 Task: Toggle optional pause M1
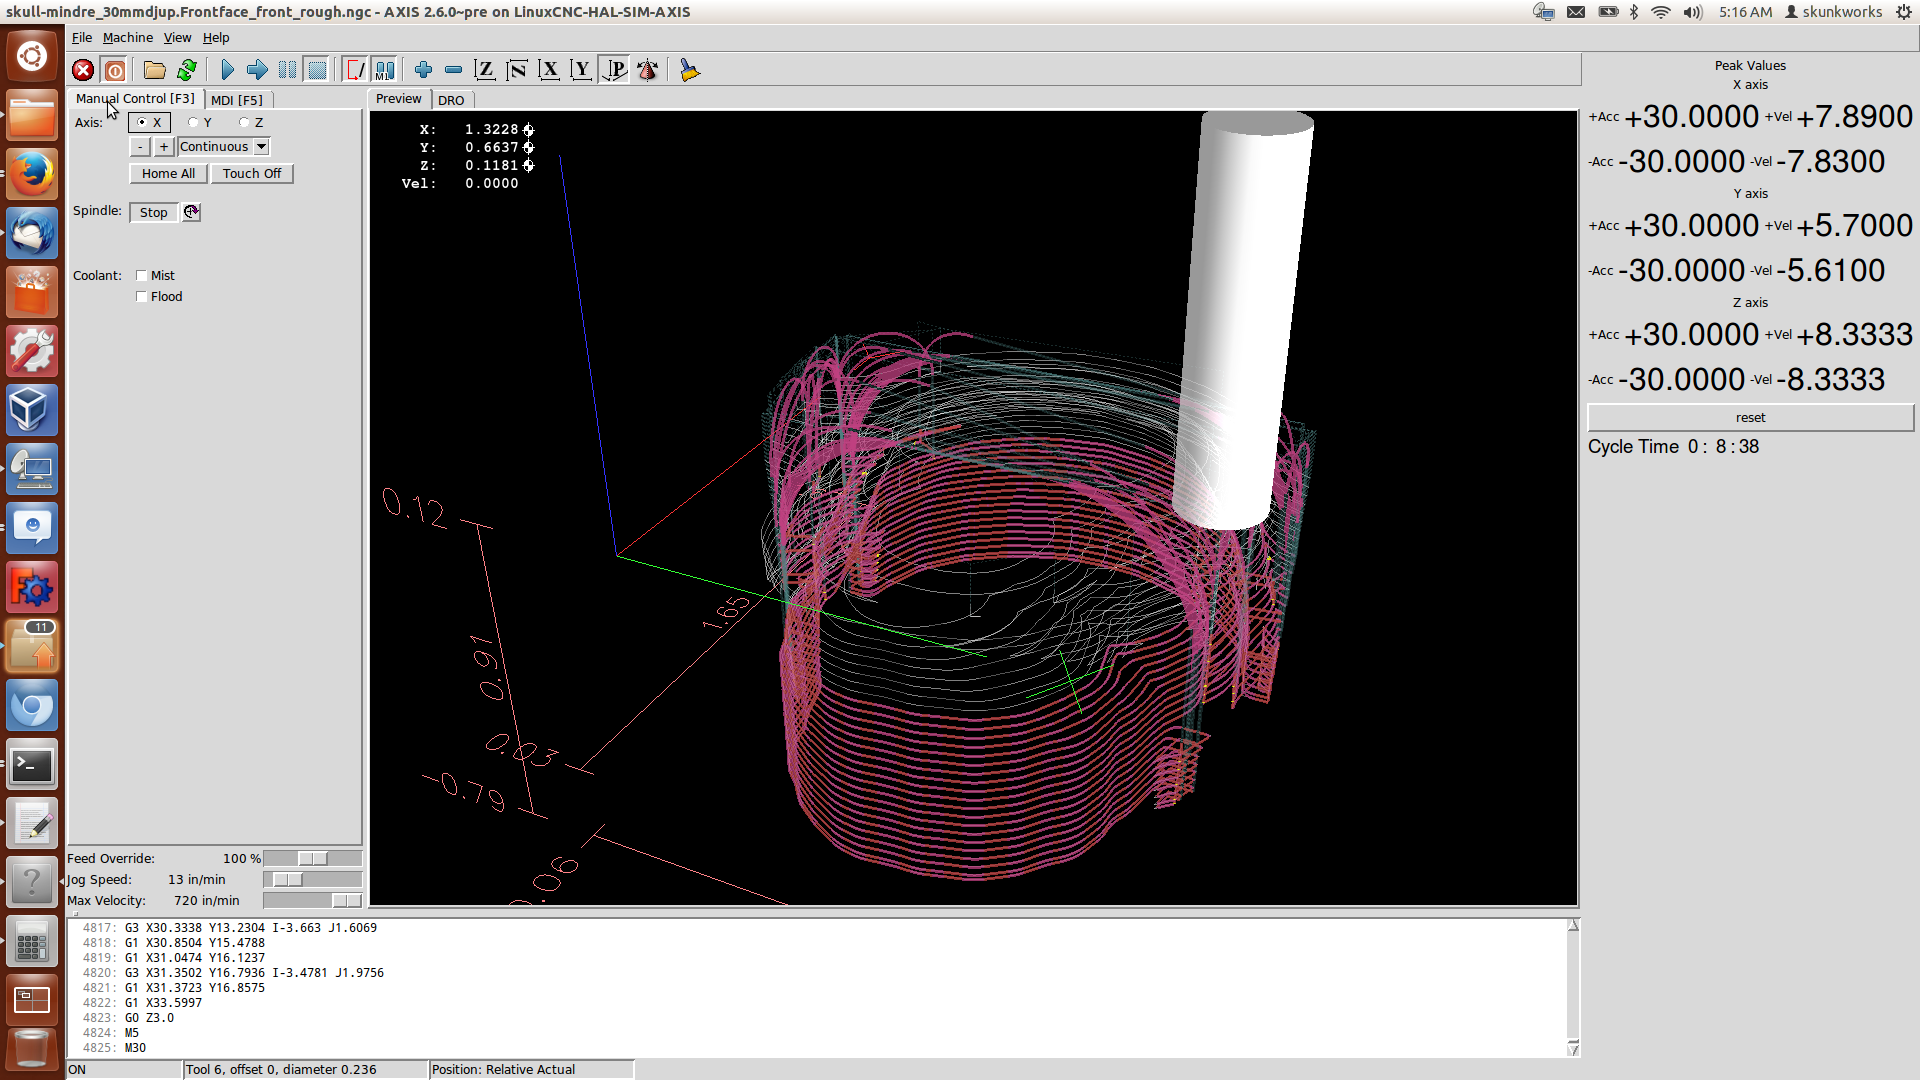pos(385,70)
